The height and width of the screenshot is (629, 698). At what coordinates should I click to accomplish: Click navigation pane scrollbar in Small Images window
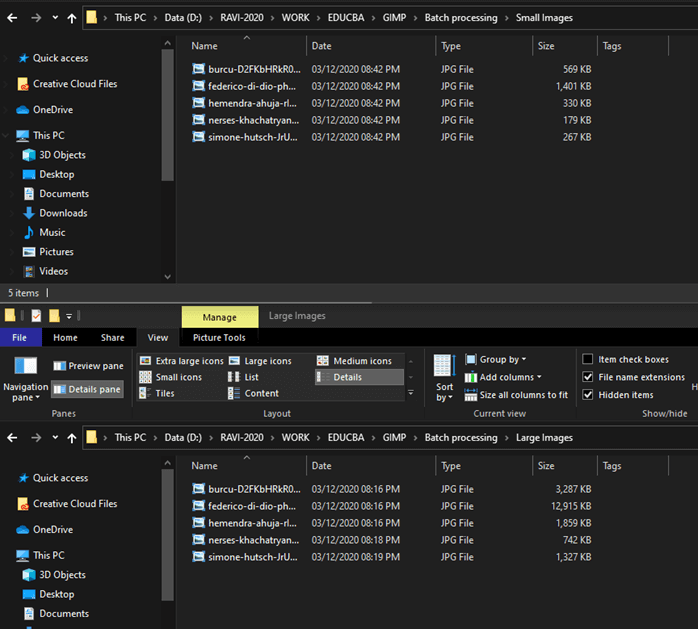point(167,115)
